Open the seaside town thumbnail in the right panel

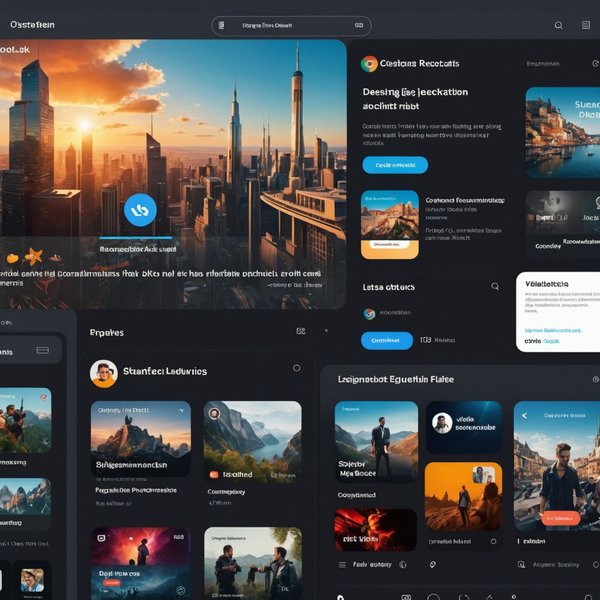tap(562, 132)
